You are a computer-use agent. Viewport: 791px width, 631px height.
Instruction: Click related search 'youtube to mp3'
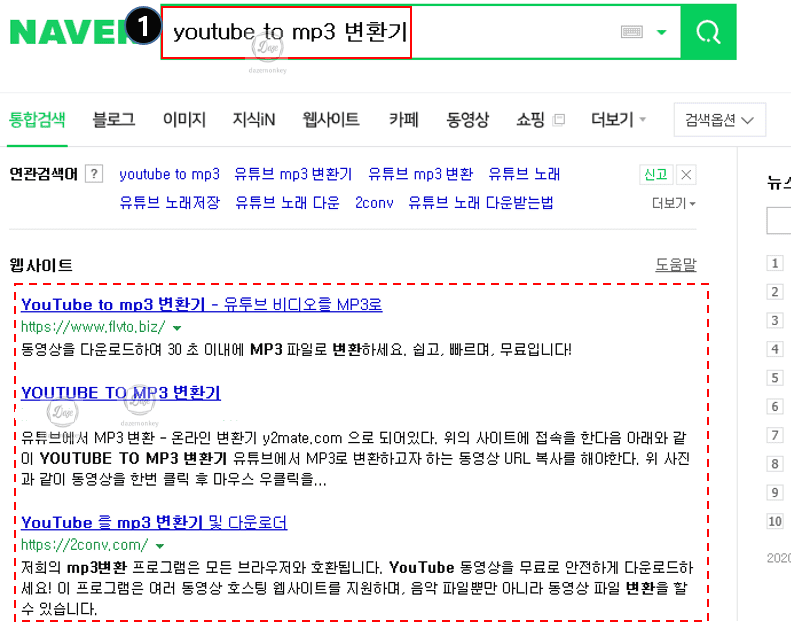tap(170, 175)
